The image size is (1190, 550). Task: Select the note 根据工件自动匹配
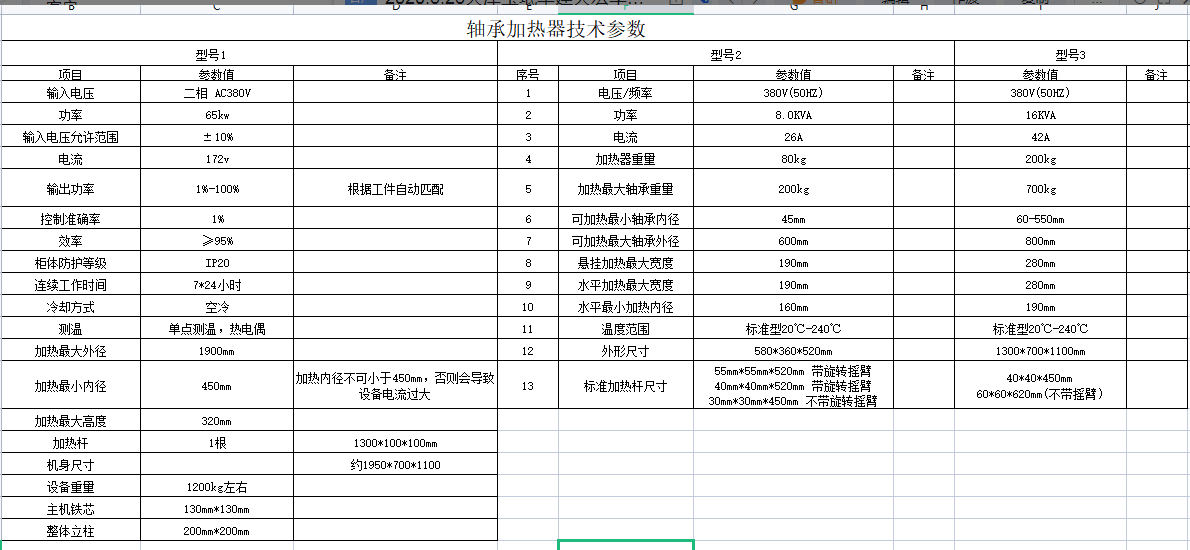(x=395, y=189)
